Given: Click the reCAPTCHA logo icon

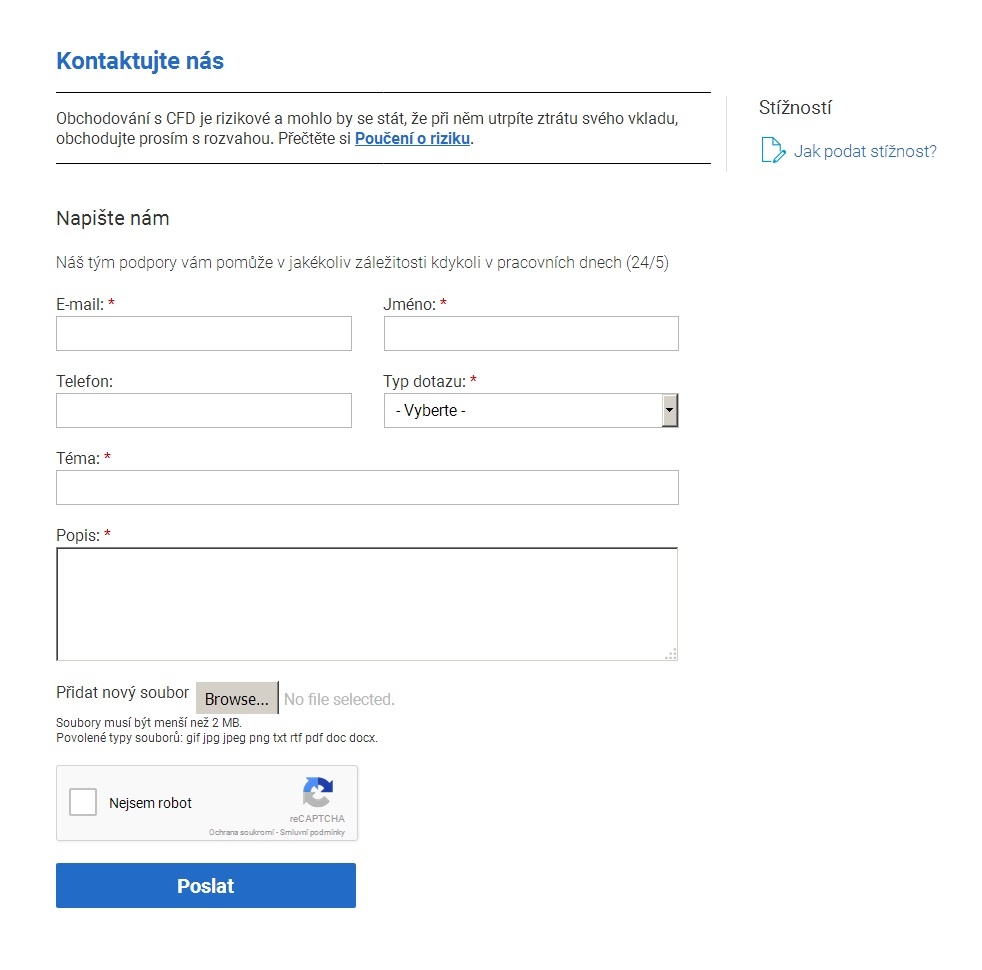Looking at the screenshot, I should (317, 793).
